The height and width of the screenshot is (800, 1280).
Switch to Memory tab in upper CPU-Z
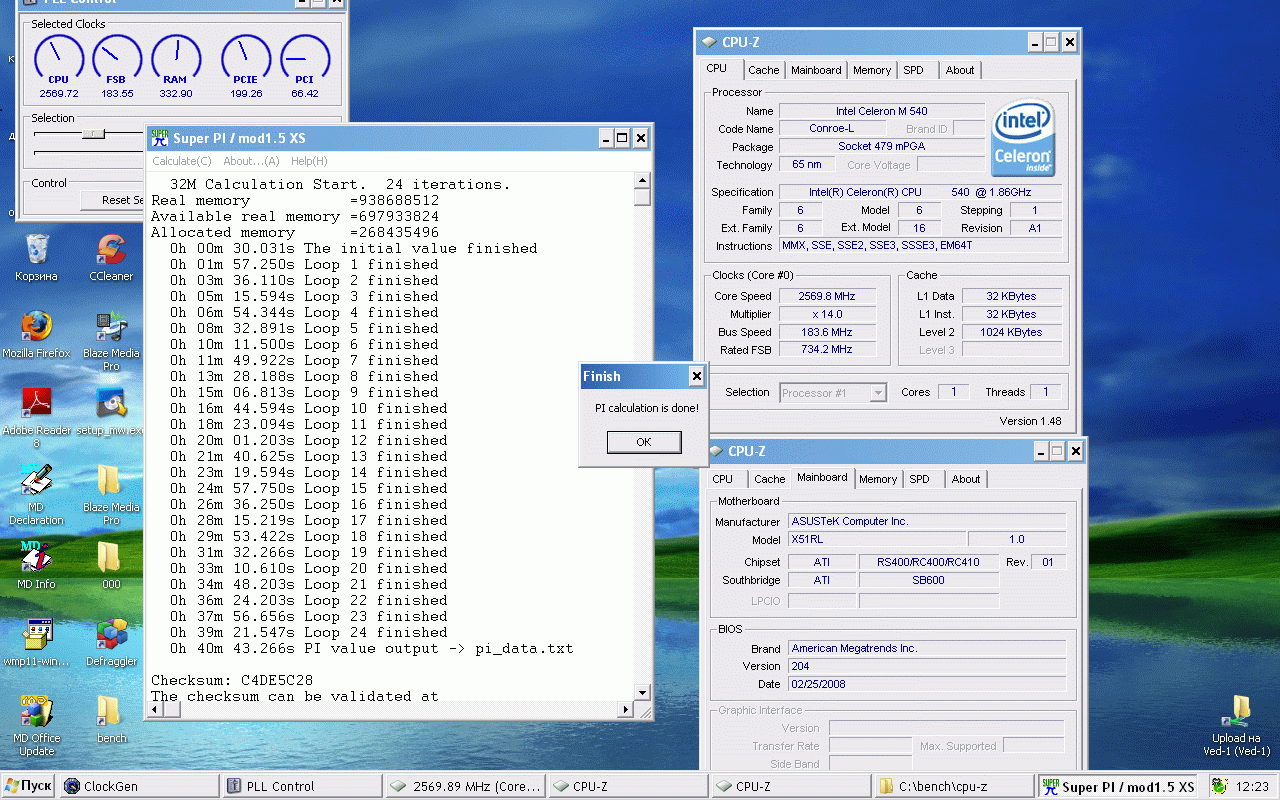[872, 70]
